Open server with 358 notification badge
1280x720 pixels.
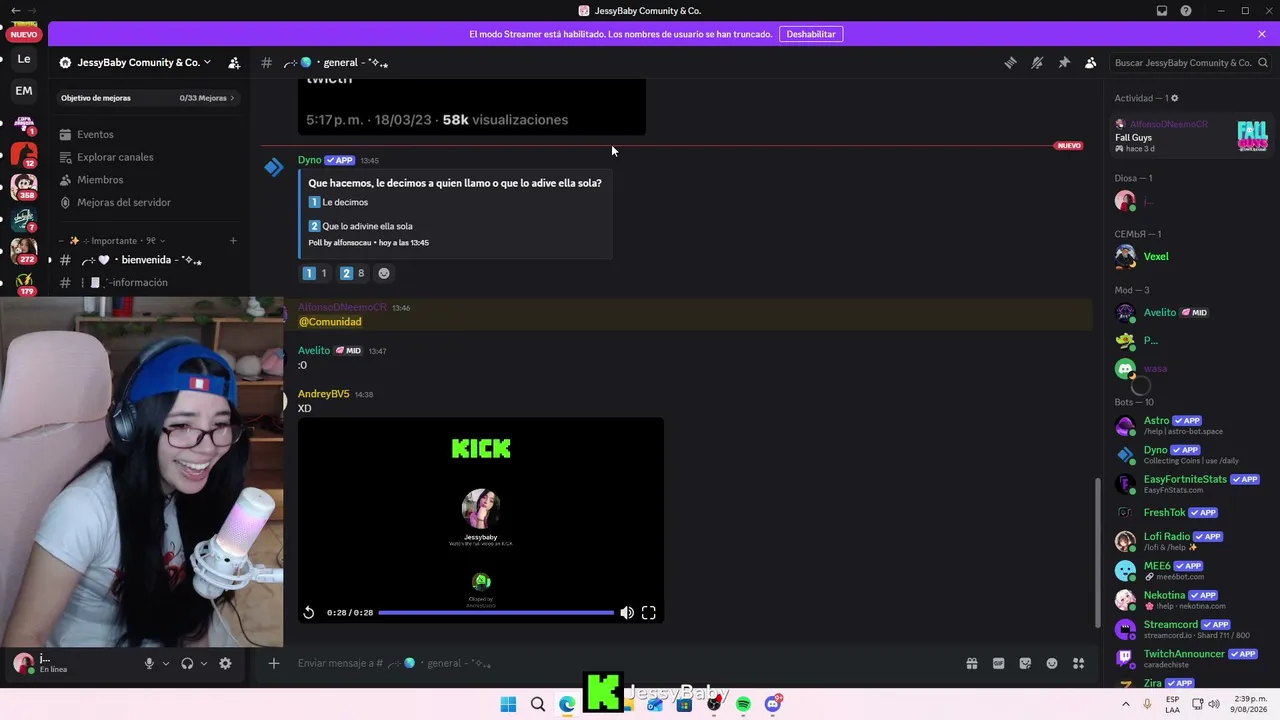[x=24, y=187]
